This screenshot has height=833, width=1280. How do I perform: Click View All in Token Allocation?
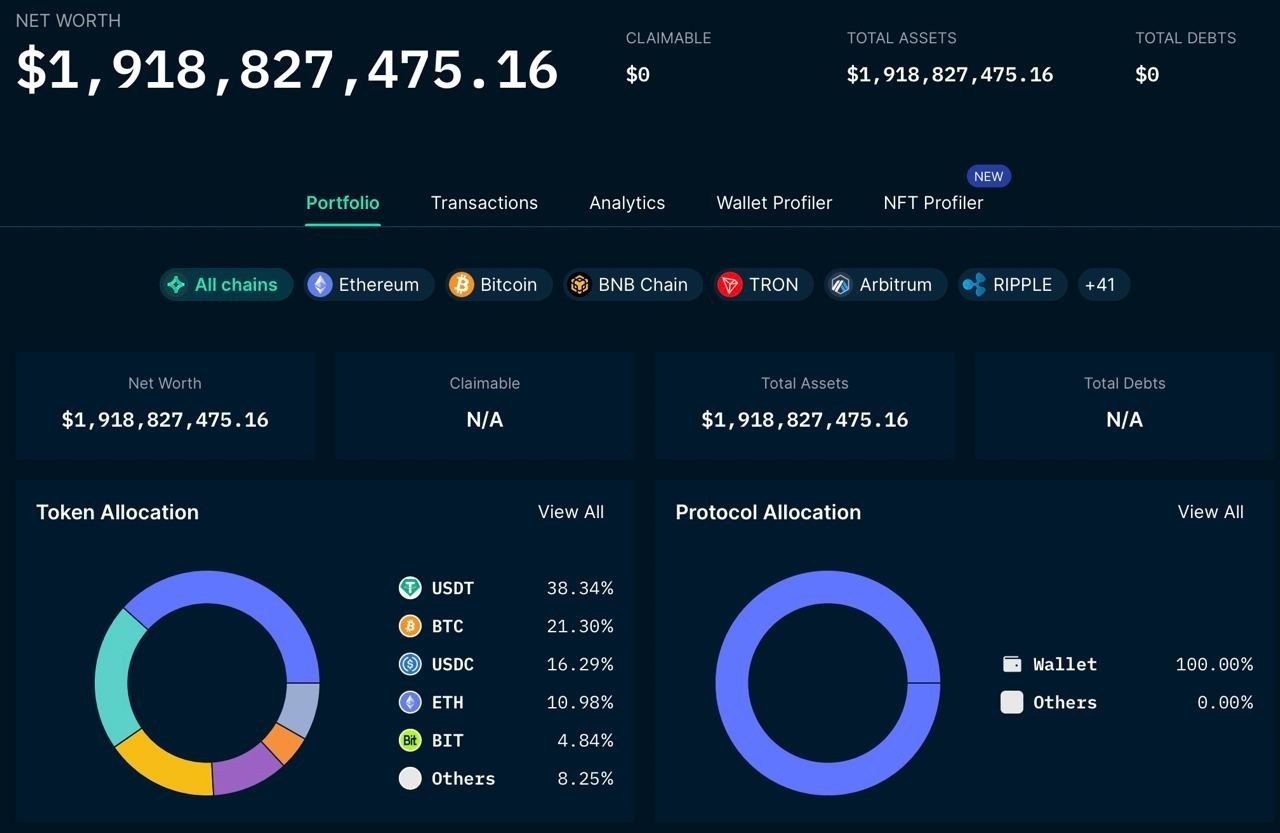pyautogui.click(x=570, y=512)
